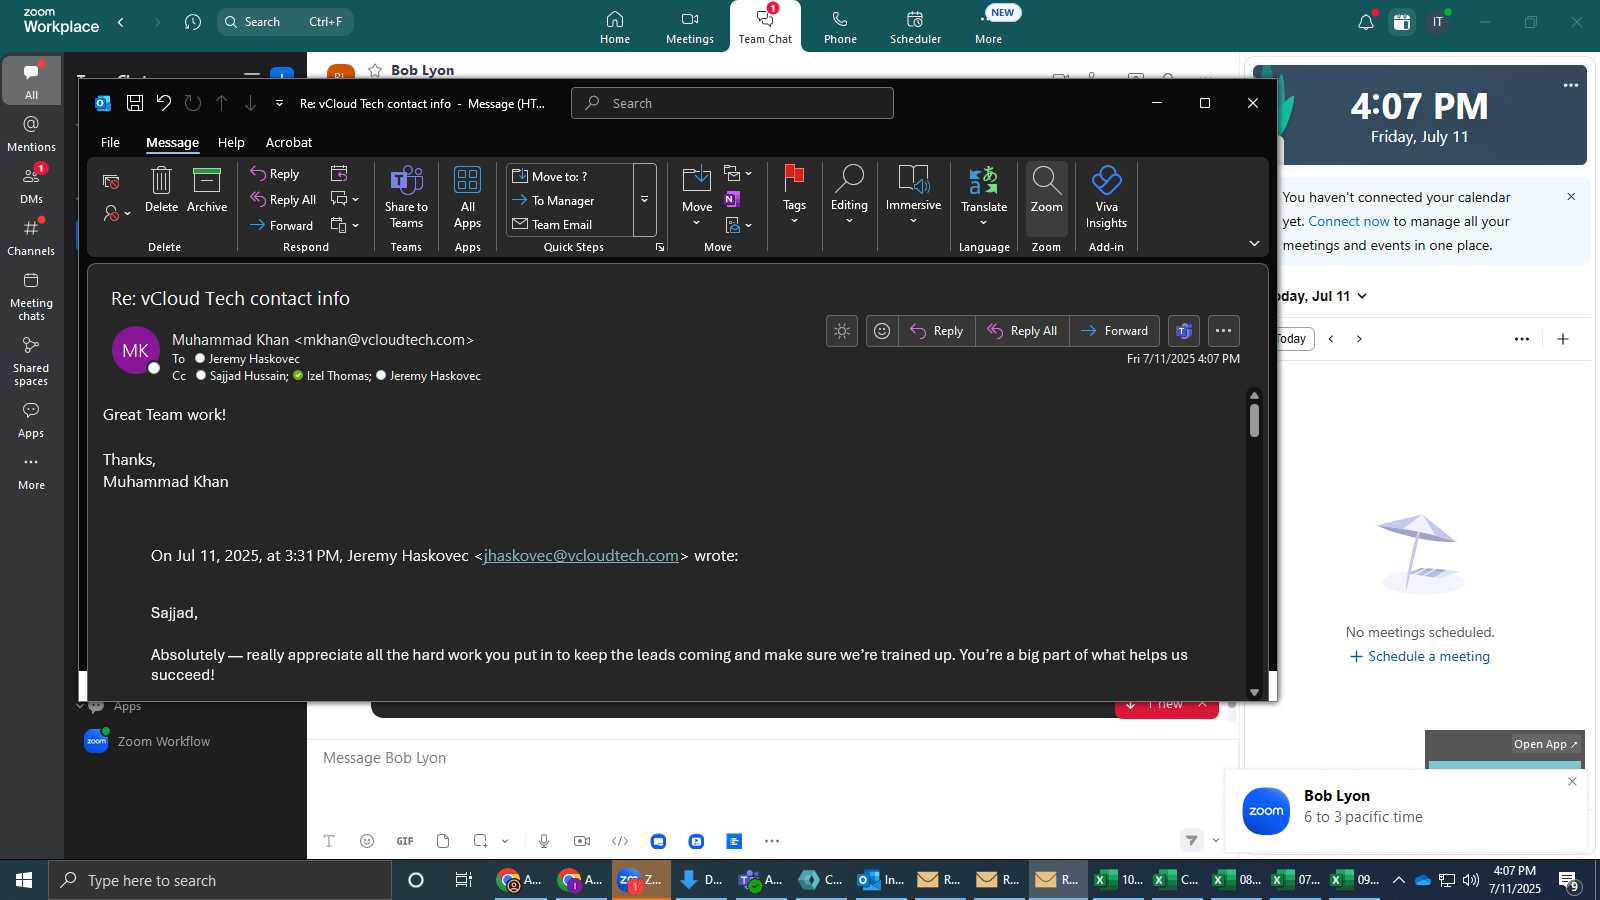Click Connect now calendar link
This screenshot has width=1600, height=900.
tap(1349, 221)
